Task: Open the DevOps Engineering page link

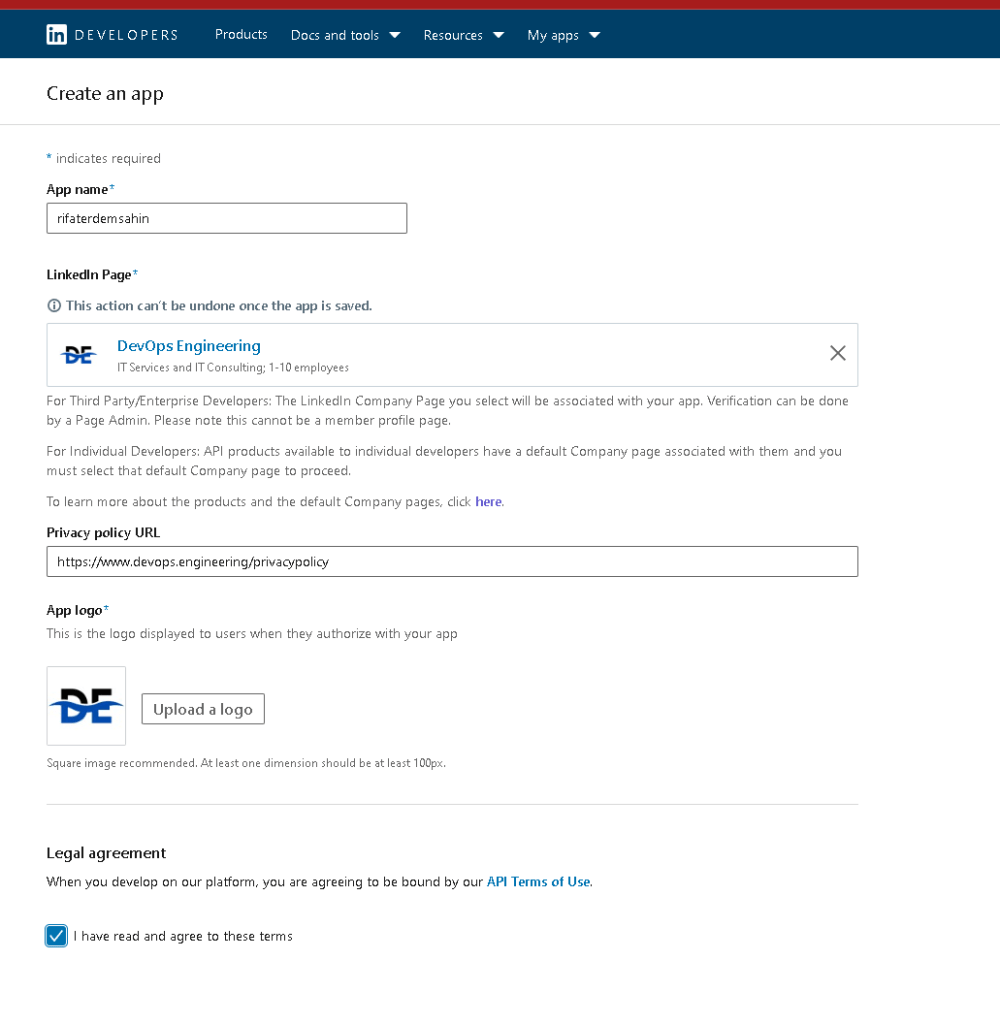Action: [x=189, y=345]
